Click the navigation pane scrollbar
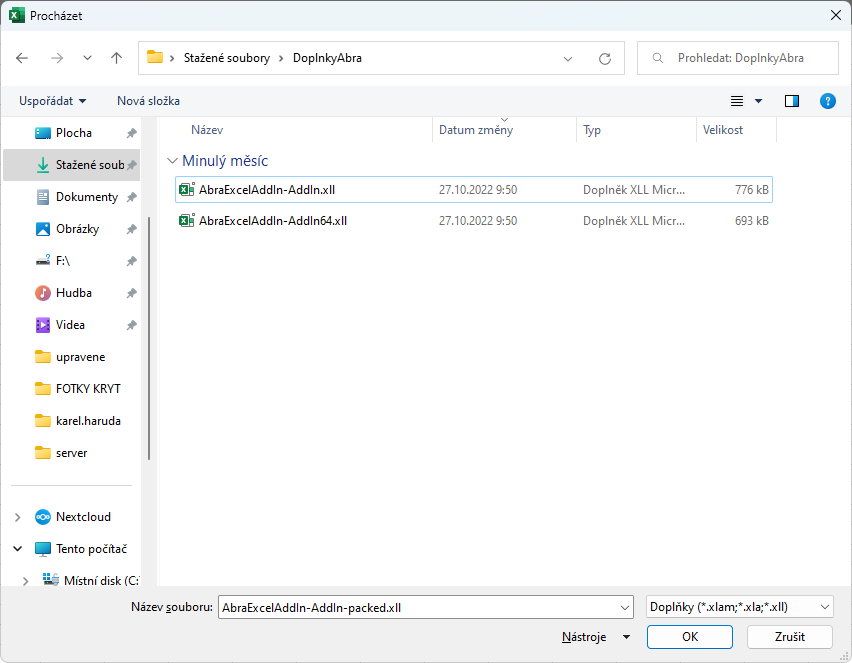This screenshot has width=852, height=663. [149, 338]
